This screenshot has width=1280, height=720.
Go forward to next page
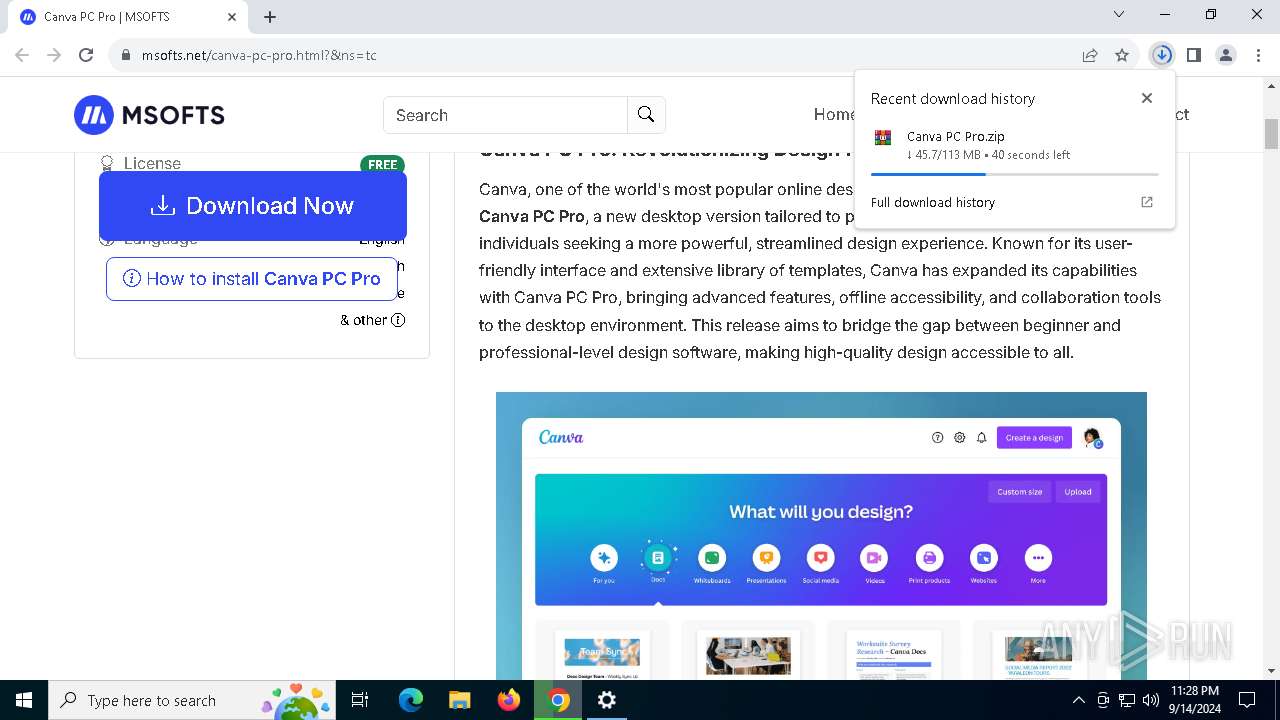point(54,55)
